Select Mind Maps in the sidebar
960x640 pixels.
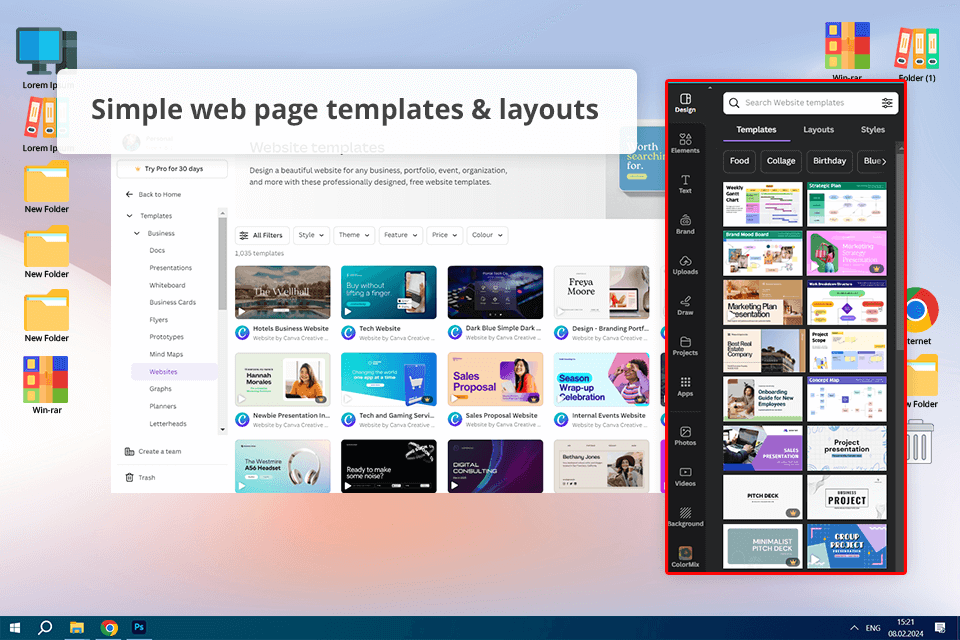pos(166,355)
